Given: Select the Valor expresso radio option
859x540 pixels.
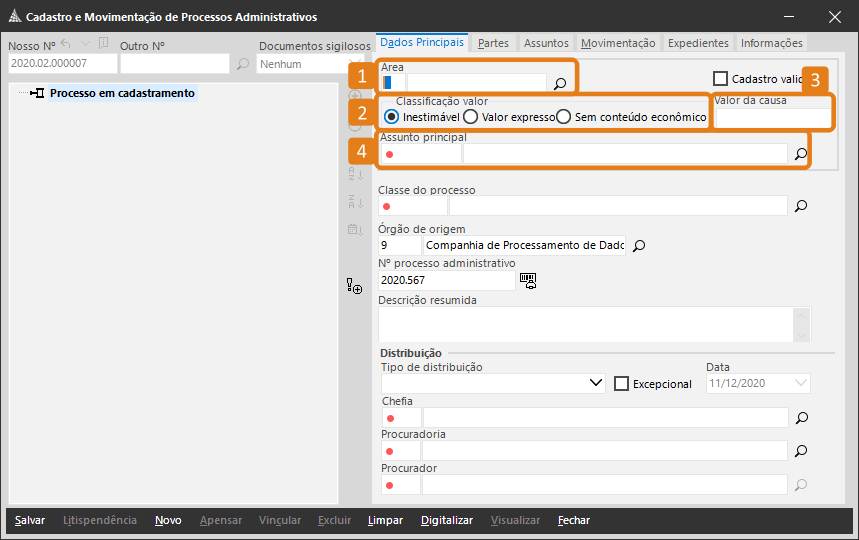Looking at the screenshot, I should point(470,117).
